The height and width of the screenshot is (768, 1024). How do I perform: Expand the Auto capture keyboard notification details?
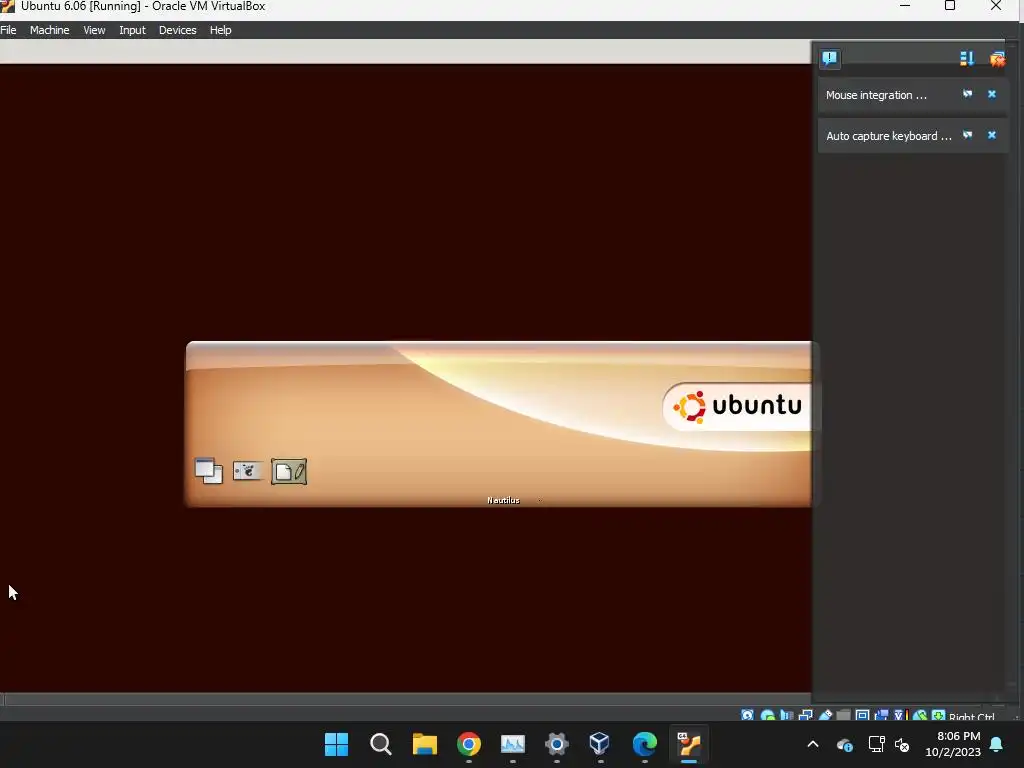[967, 135]
